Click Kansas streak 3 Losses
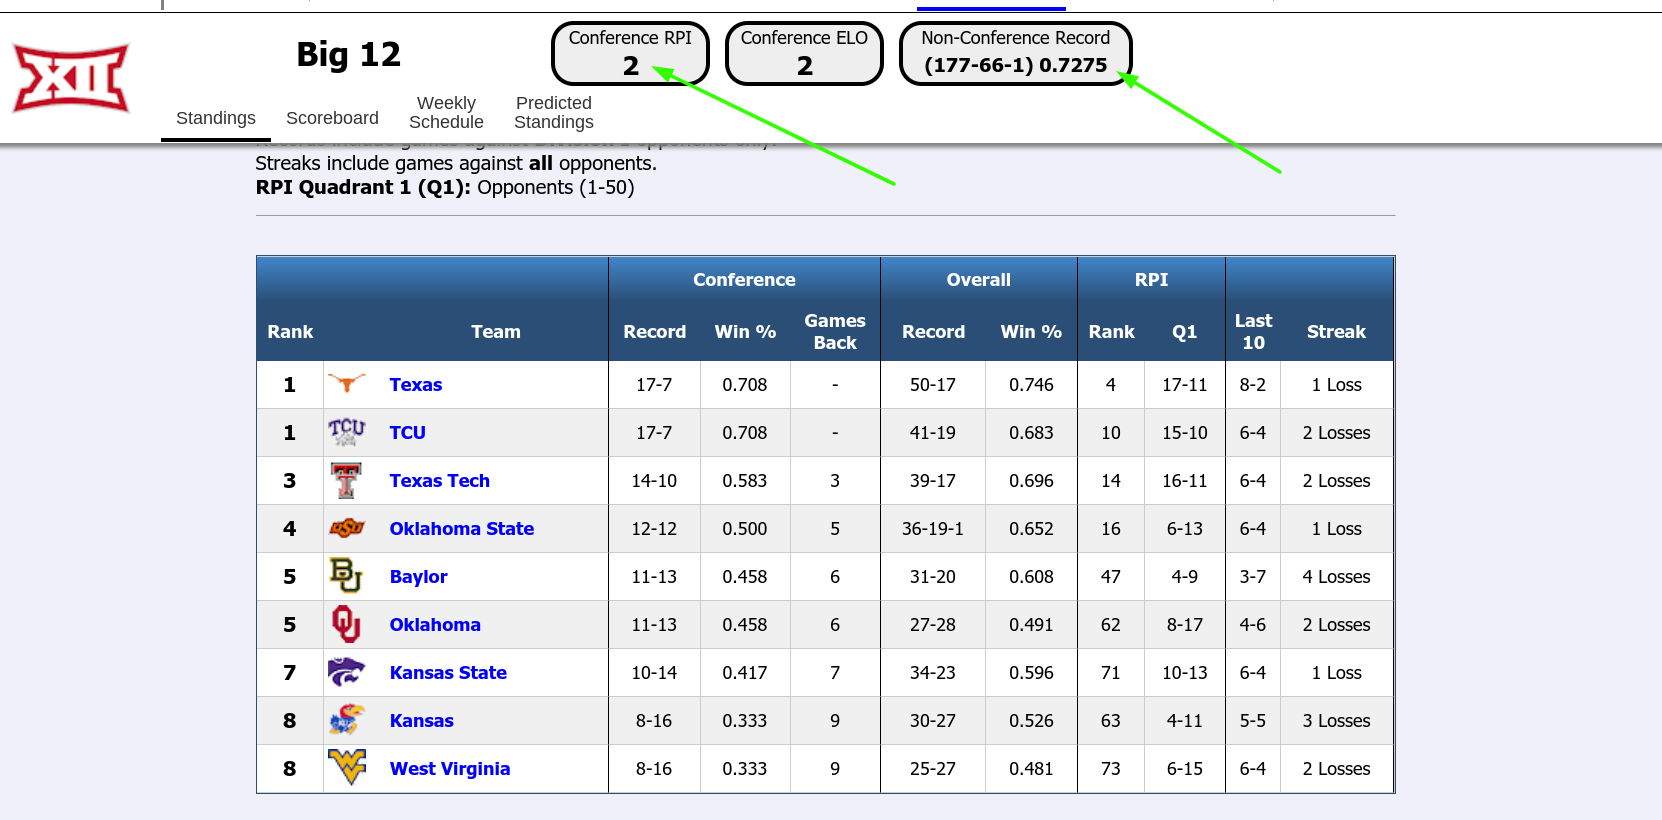Screen dimensions: 1662x820 pyautogui.click(x=1336, y=721)
